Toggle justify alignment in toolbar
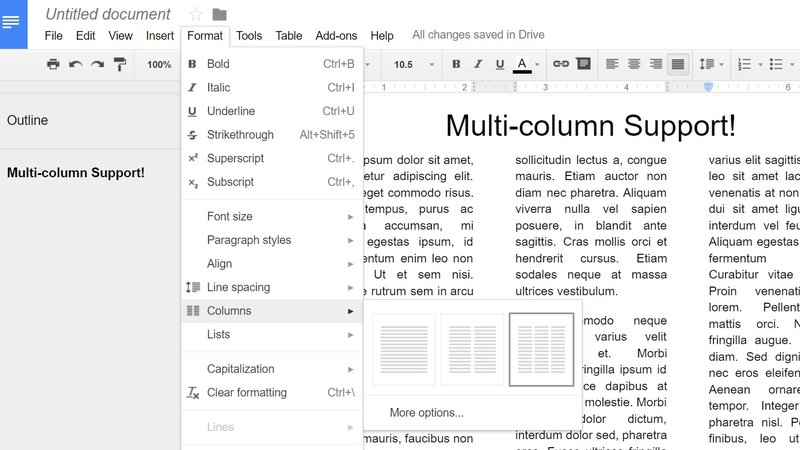Screen dimensions: 800x450 (x=678, y=64)
